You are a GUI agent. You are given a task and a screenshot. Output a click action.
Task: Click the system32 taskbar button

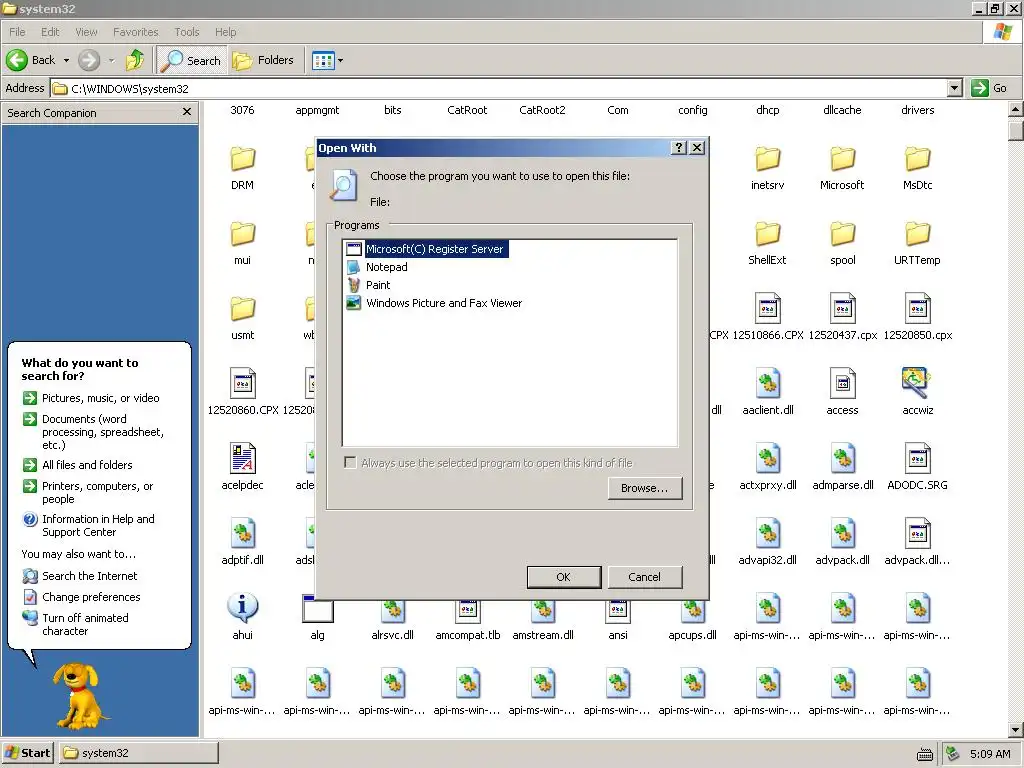click(x=139, y=753)
